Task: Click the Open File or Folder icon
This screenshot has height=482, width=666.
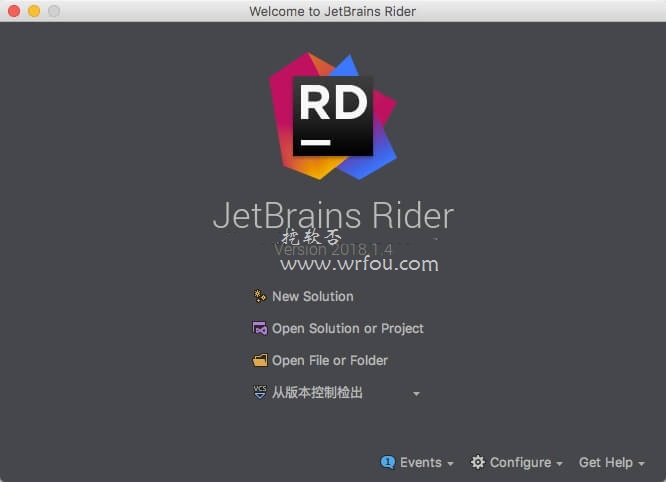Action: (260, 360)
